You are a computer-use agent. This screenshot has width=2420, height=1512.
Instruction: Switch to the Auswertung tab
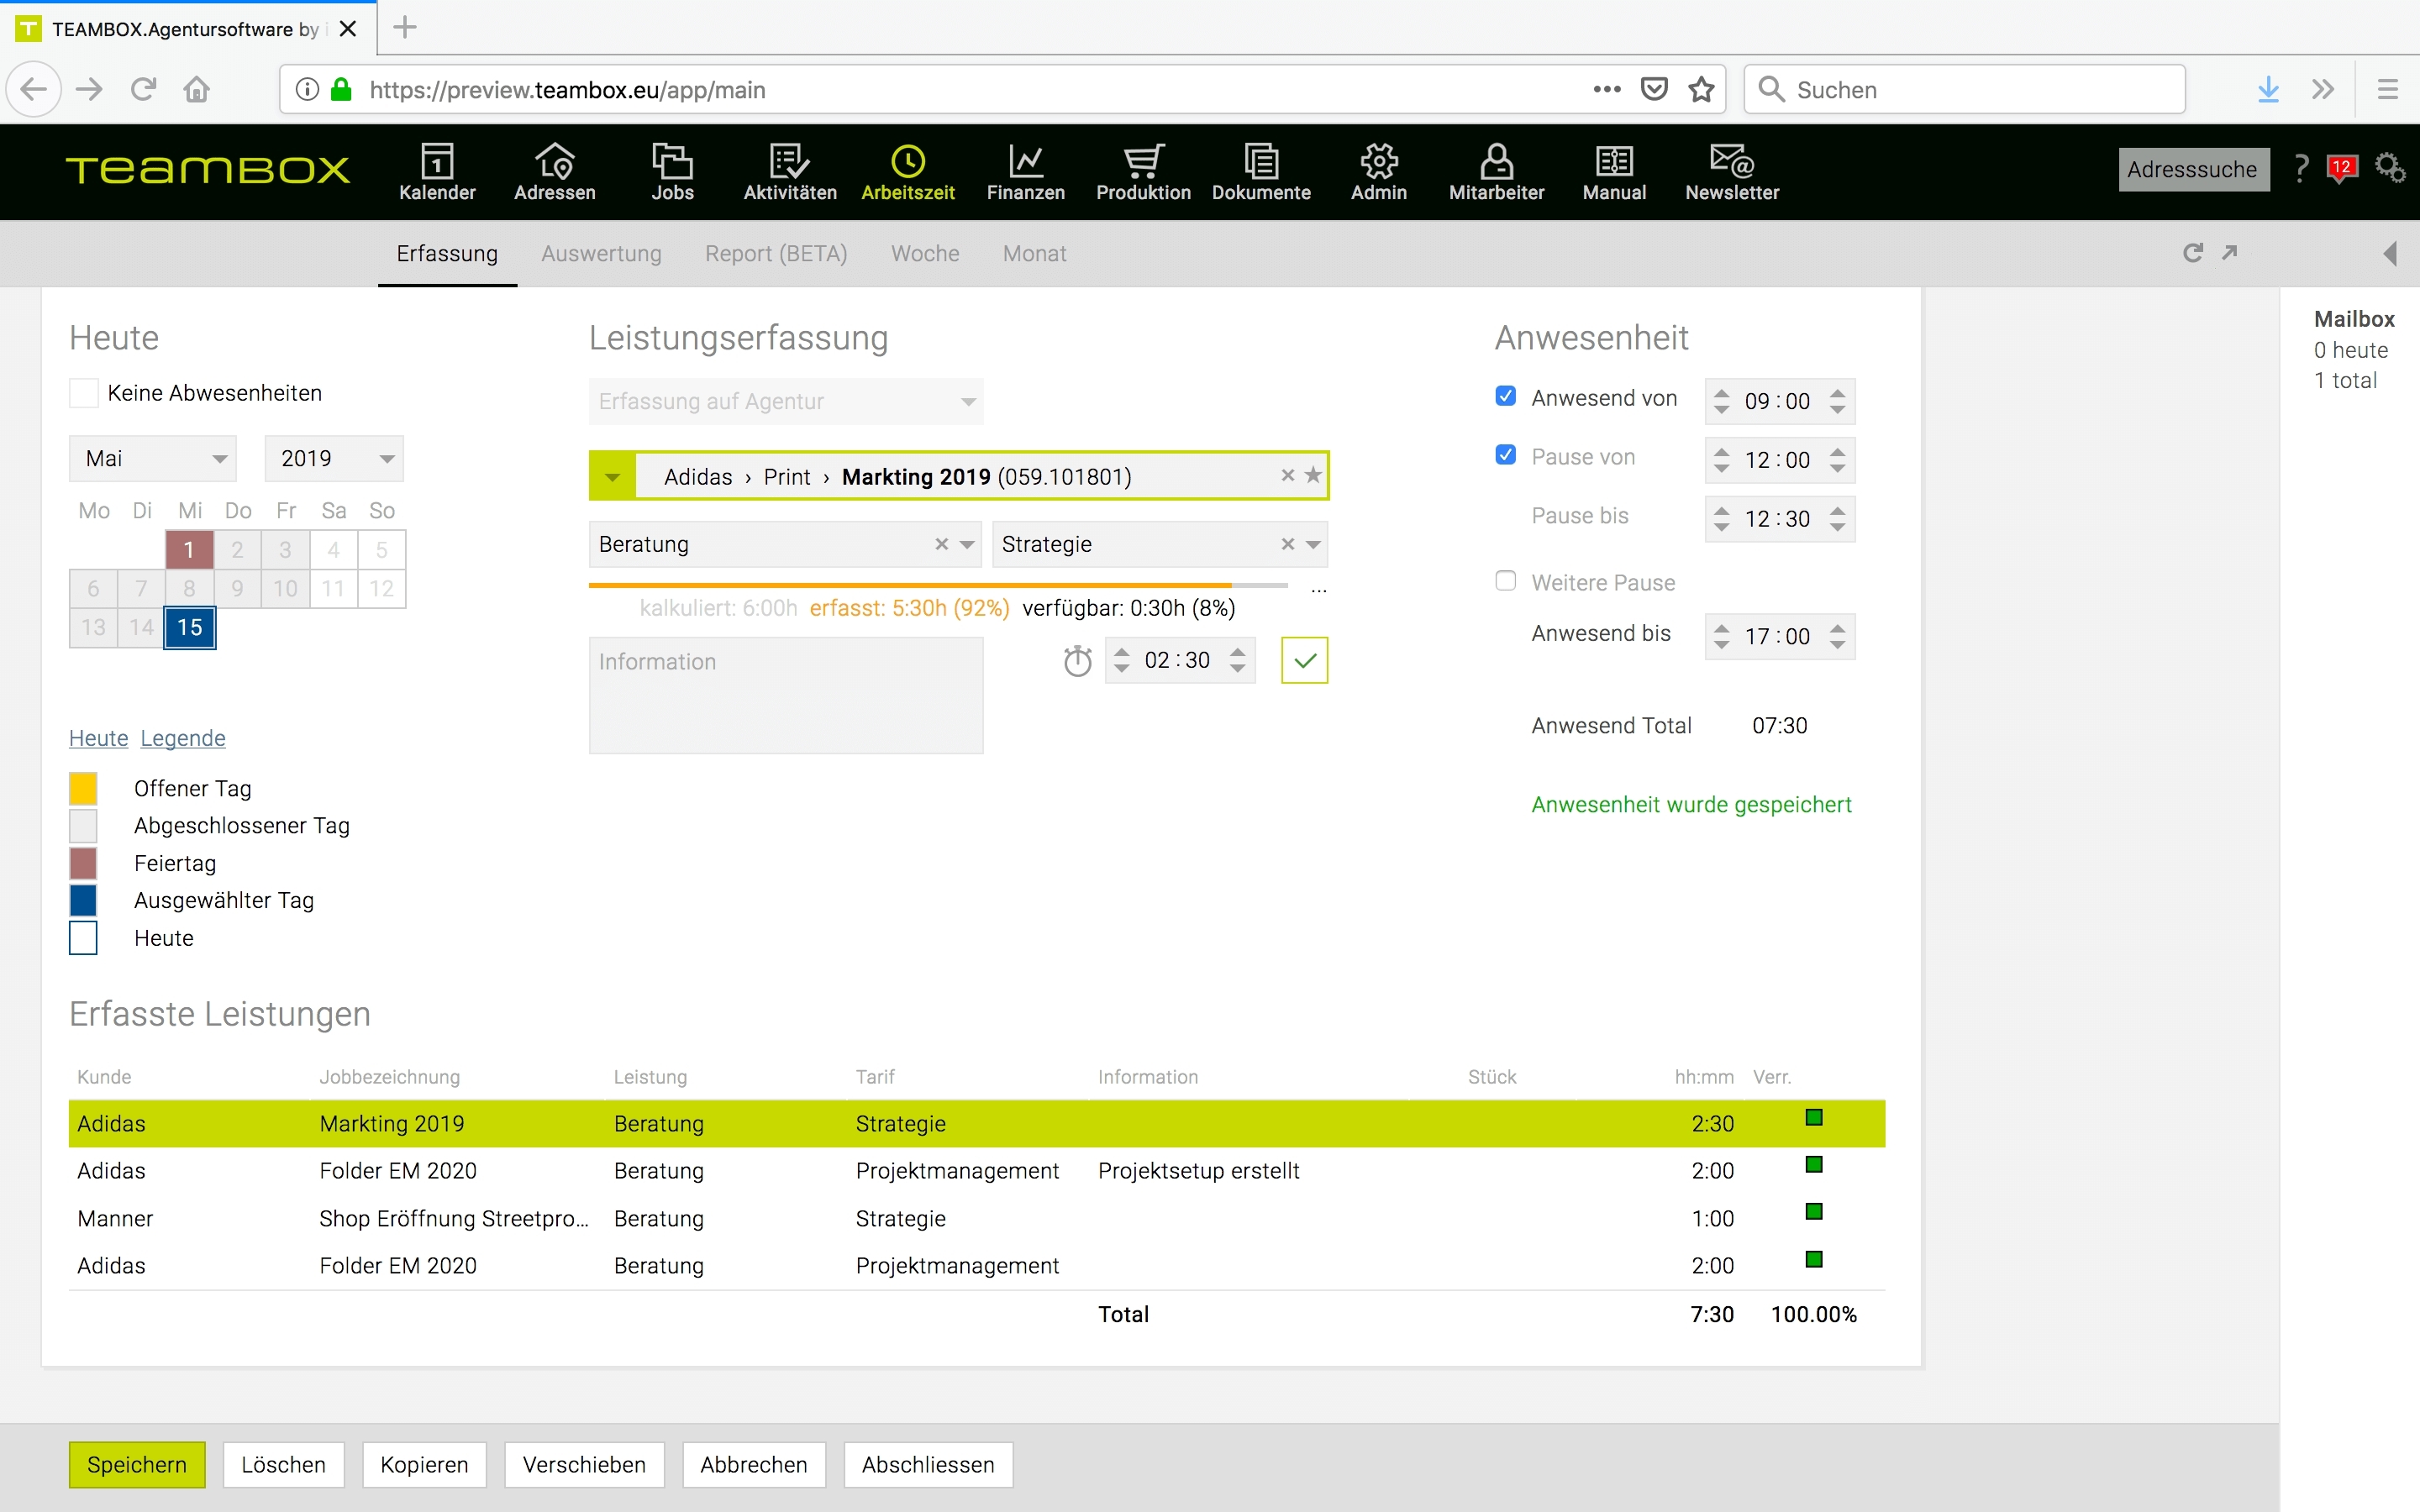click(601, 254)
